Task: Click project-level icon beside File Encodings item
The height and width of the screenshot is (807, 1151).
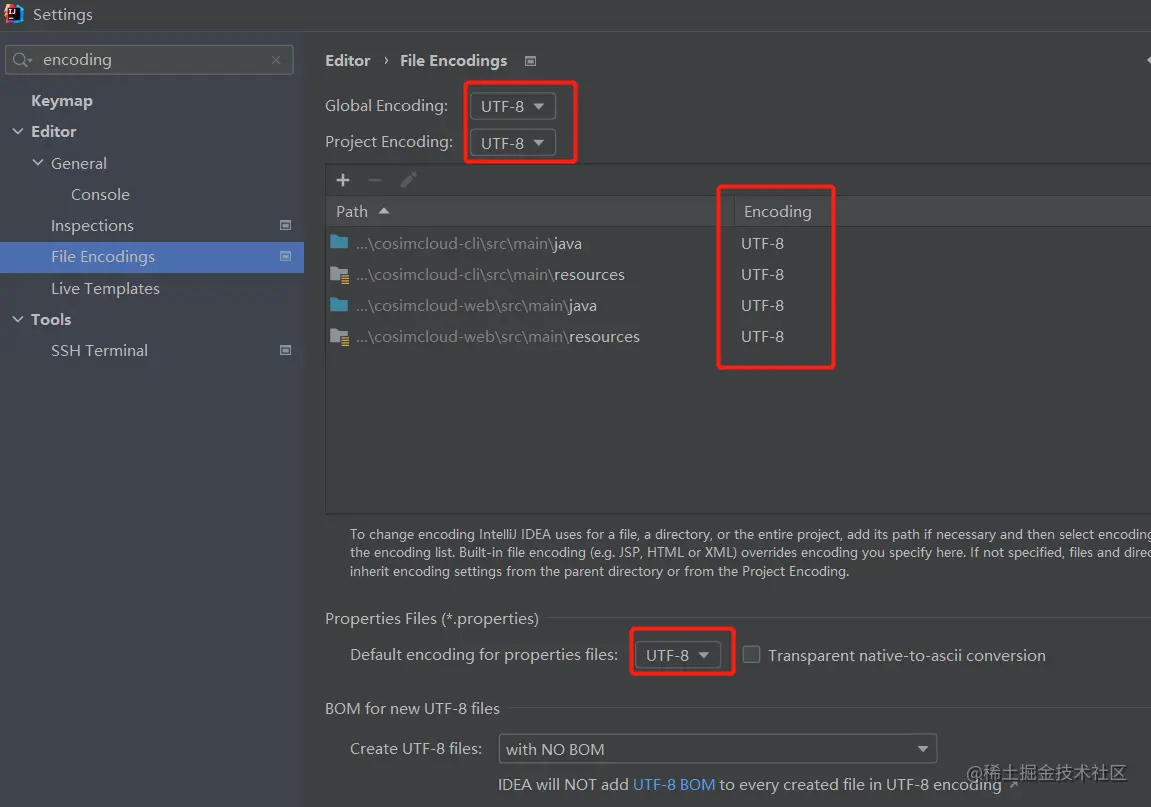Action: click(286, 256)
